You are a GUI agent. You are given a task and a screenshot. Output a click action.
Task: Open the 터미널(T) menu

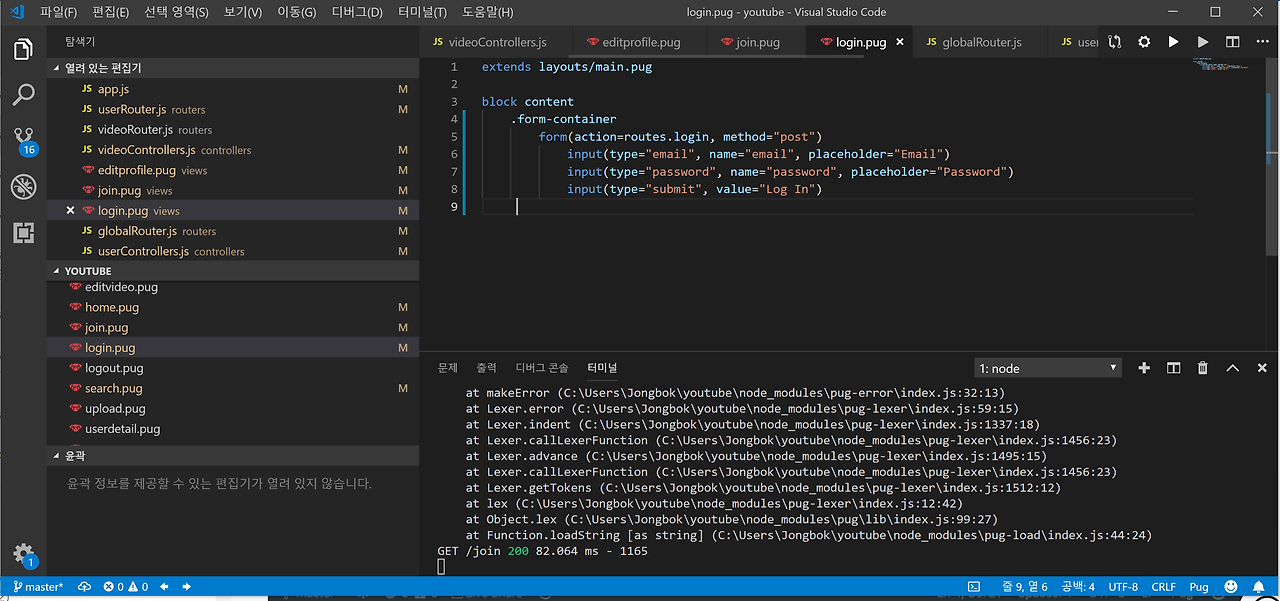point(422,13)
